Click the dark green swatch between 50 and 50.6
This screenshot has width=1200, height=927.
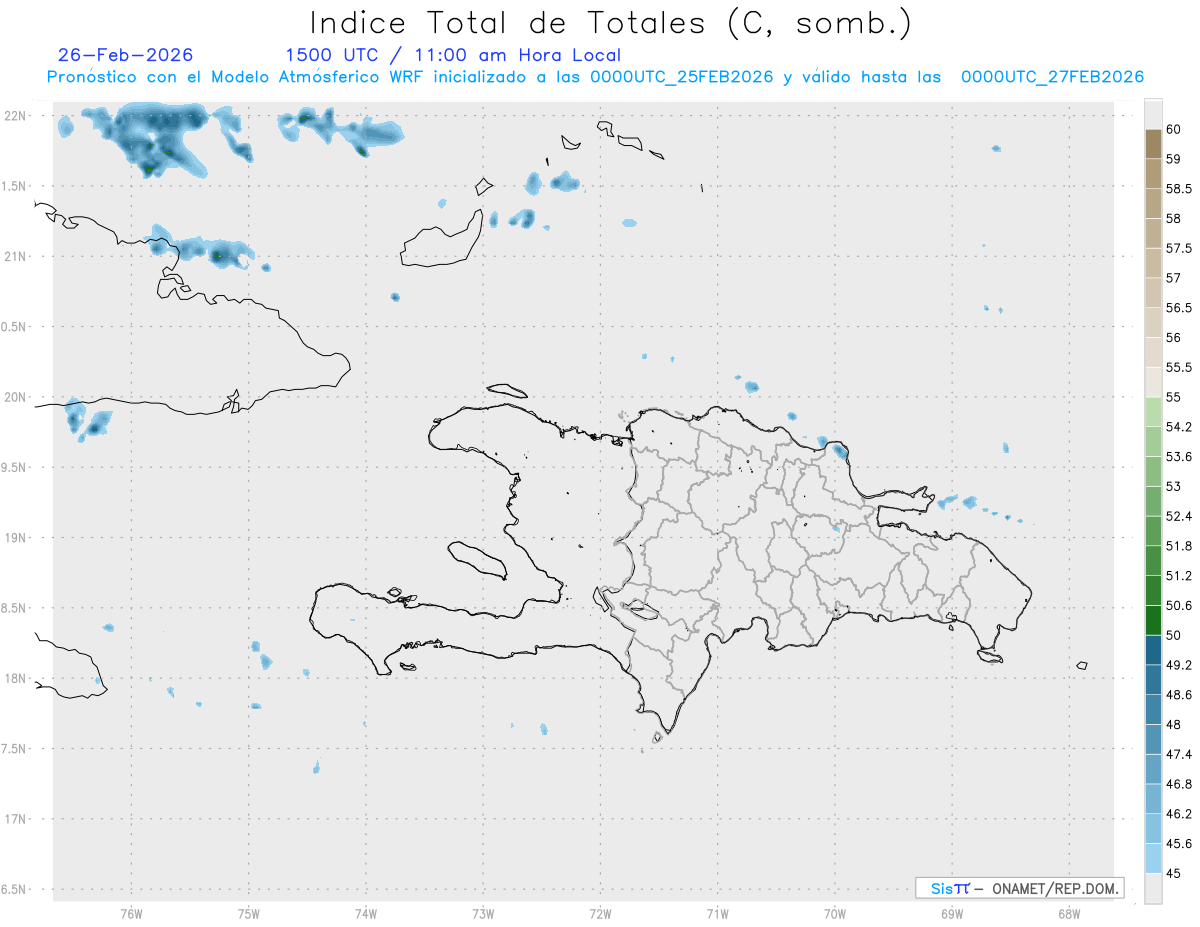1153,620
